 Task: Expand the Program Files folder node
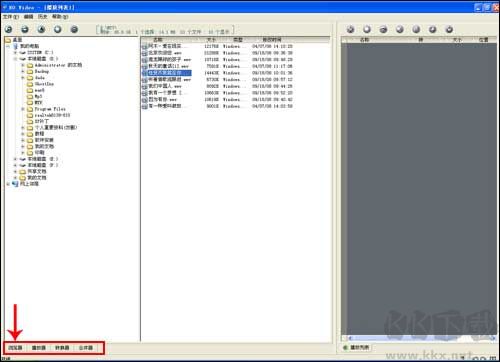(23, 109)
